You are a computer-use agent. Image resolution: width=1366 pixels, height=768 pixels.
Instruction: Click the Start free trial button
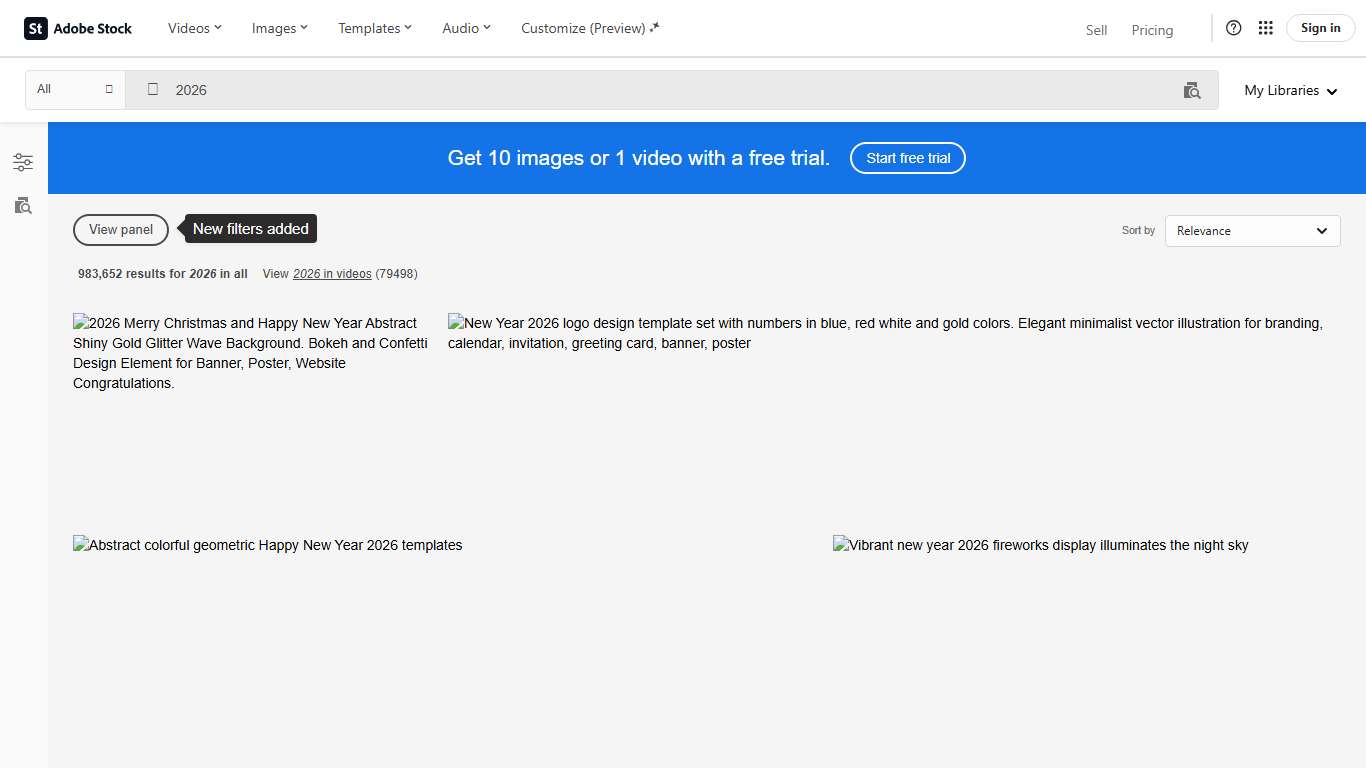click(x=907, y=158)
